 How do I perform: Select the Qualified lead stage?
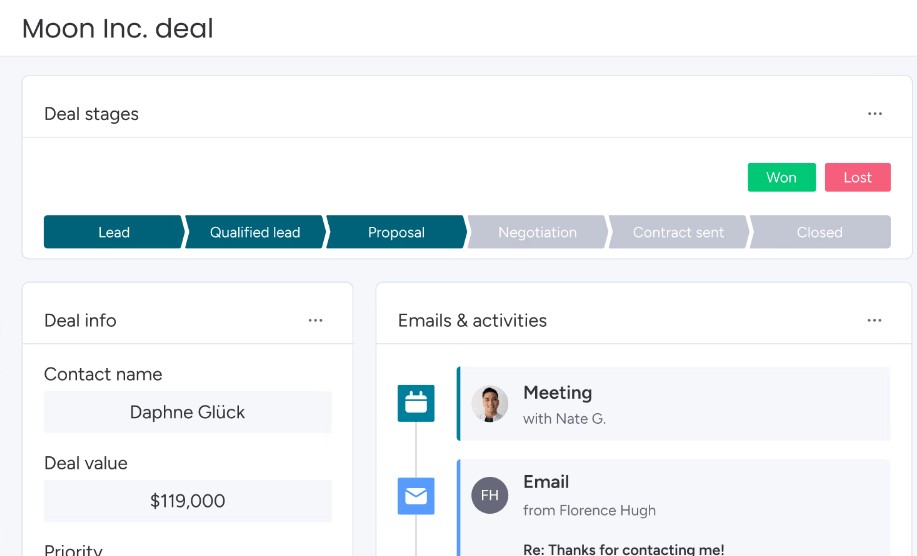(255, 232)
